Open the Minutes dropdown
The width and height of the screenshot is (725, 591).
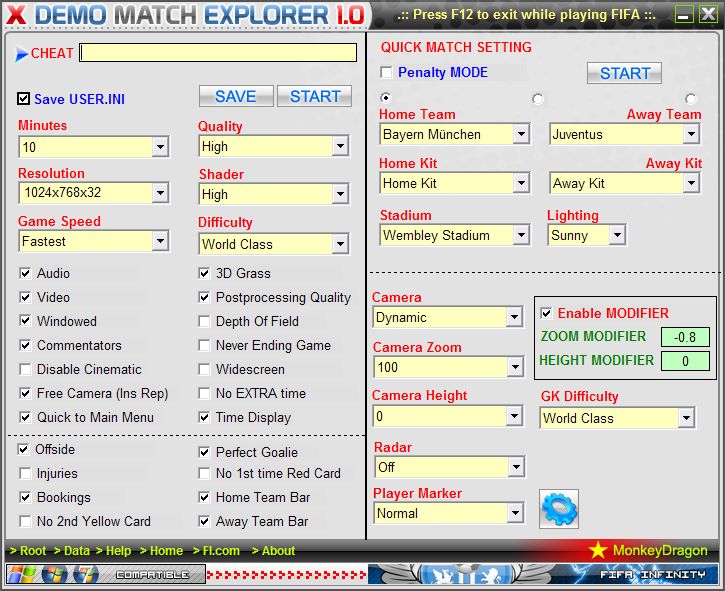tap(160, 147)
